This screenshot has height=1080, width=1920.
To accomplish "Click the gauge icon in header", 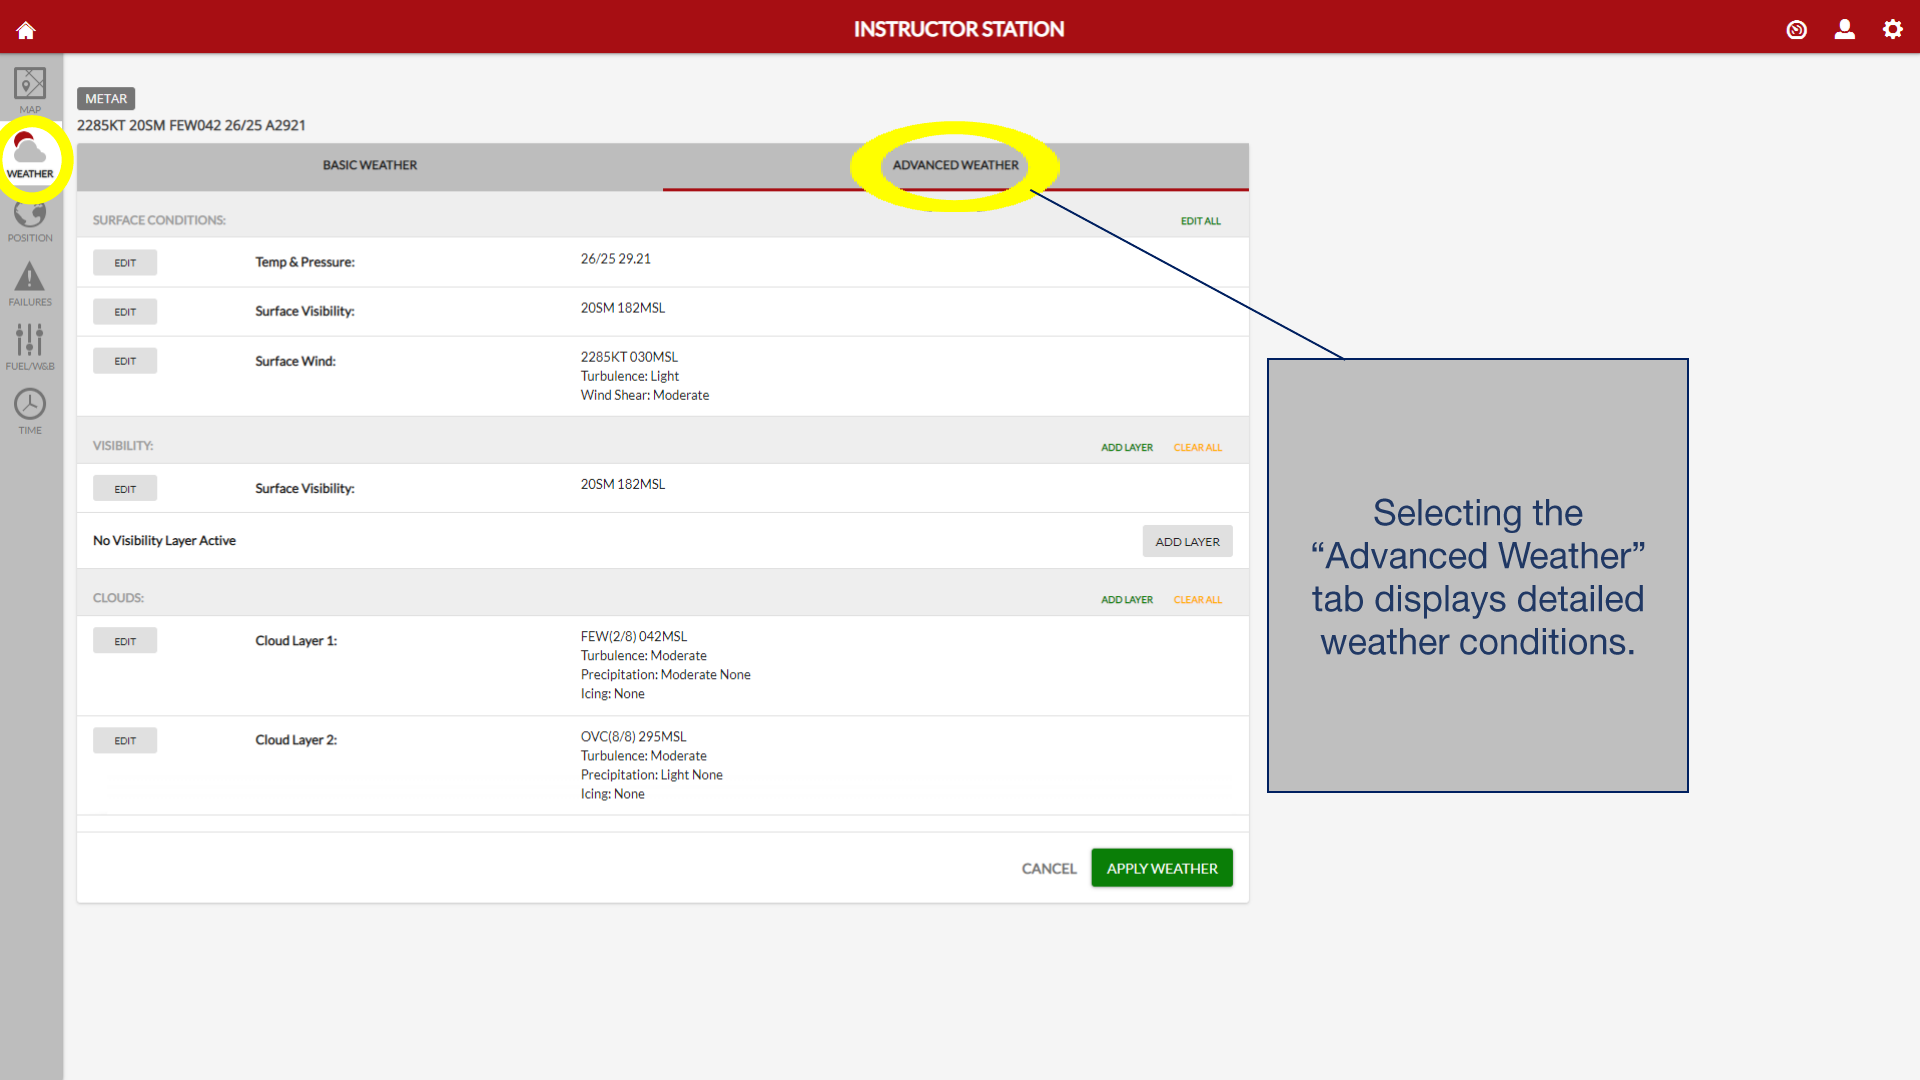I will 1796,30.
